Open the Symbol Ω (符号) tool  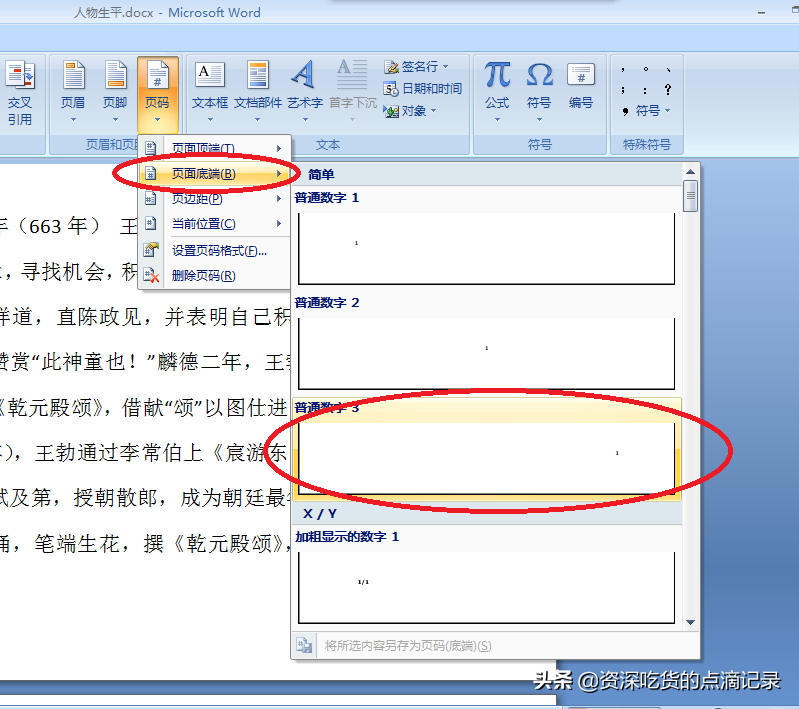click(x=539, y=92)
